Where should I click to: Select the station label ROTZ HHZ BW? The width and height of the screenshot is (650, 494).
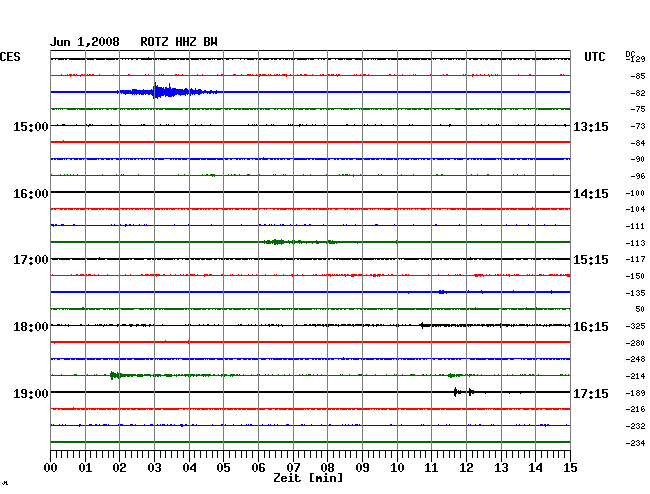[x=179, y=42]
